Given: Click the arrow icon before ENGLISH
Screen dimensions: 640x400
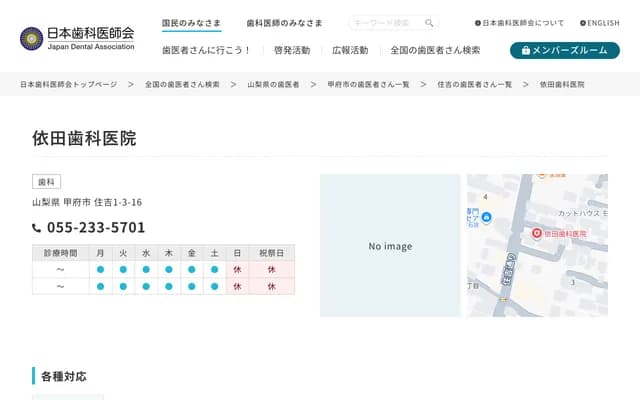Looking at the screenshot, I should [583, 23].
